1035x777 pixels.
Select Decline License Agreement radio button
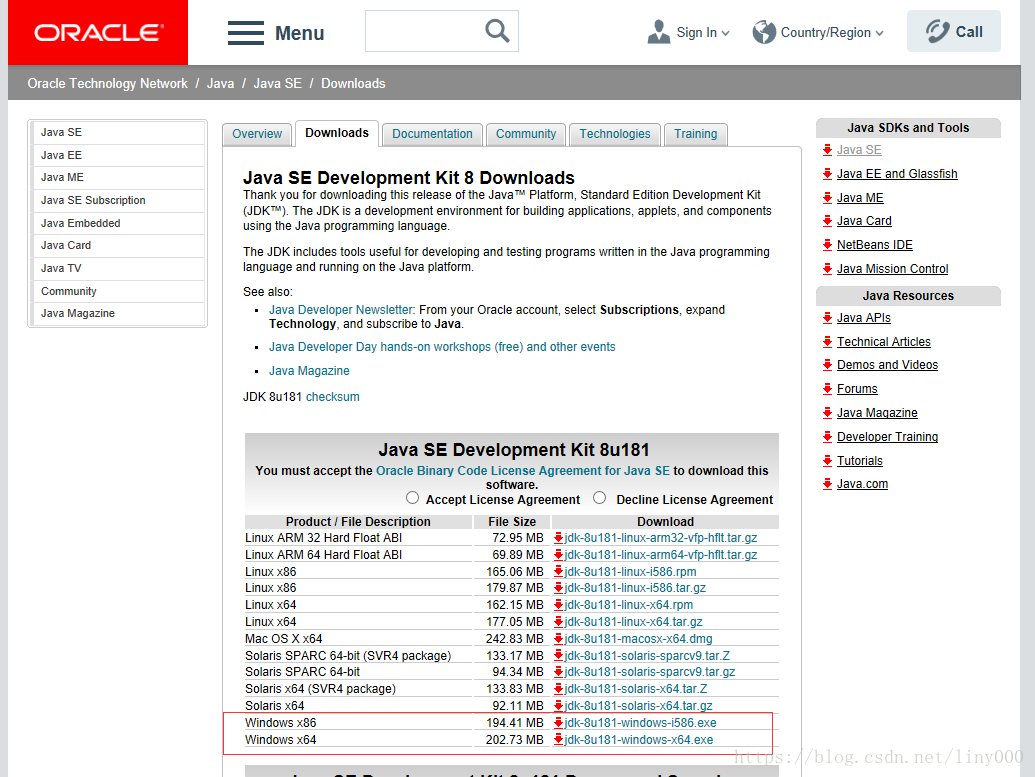click(599, 498)
